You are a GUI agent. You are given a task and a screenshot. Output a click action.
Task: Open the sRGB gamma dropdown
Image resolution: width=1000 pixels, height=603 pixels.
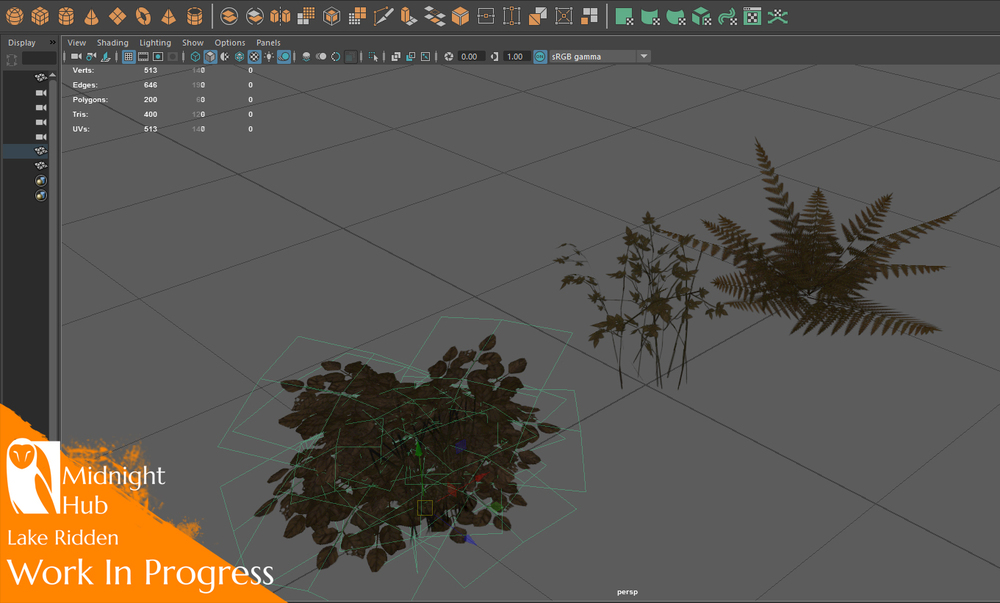coord(644,57)
